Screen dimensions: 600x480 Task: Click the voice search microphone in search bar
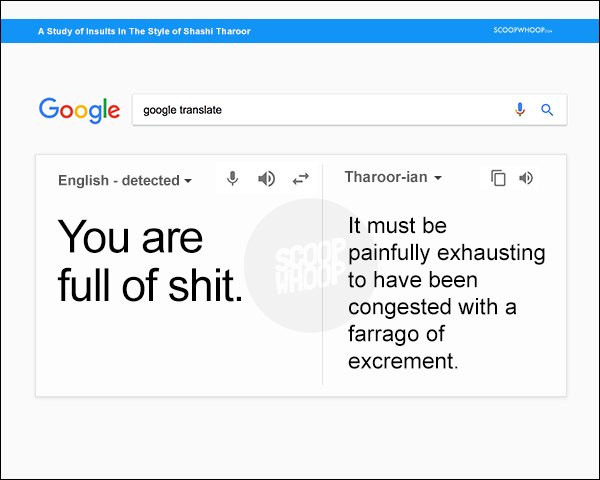point(520,110)
